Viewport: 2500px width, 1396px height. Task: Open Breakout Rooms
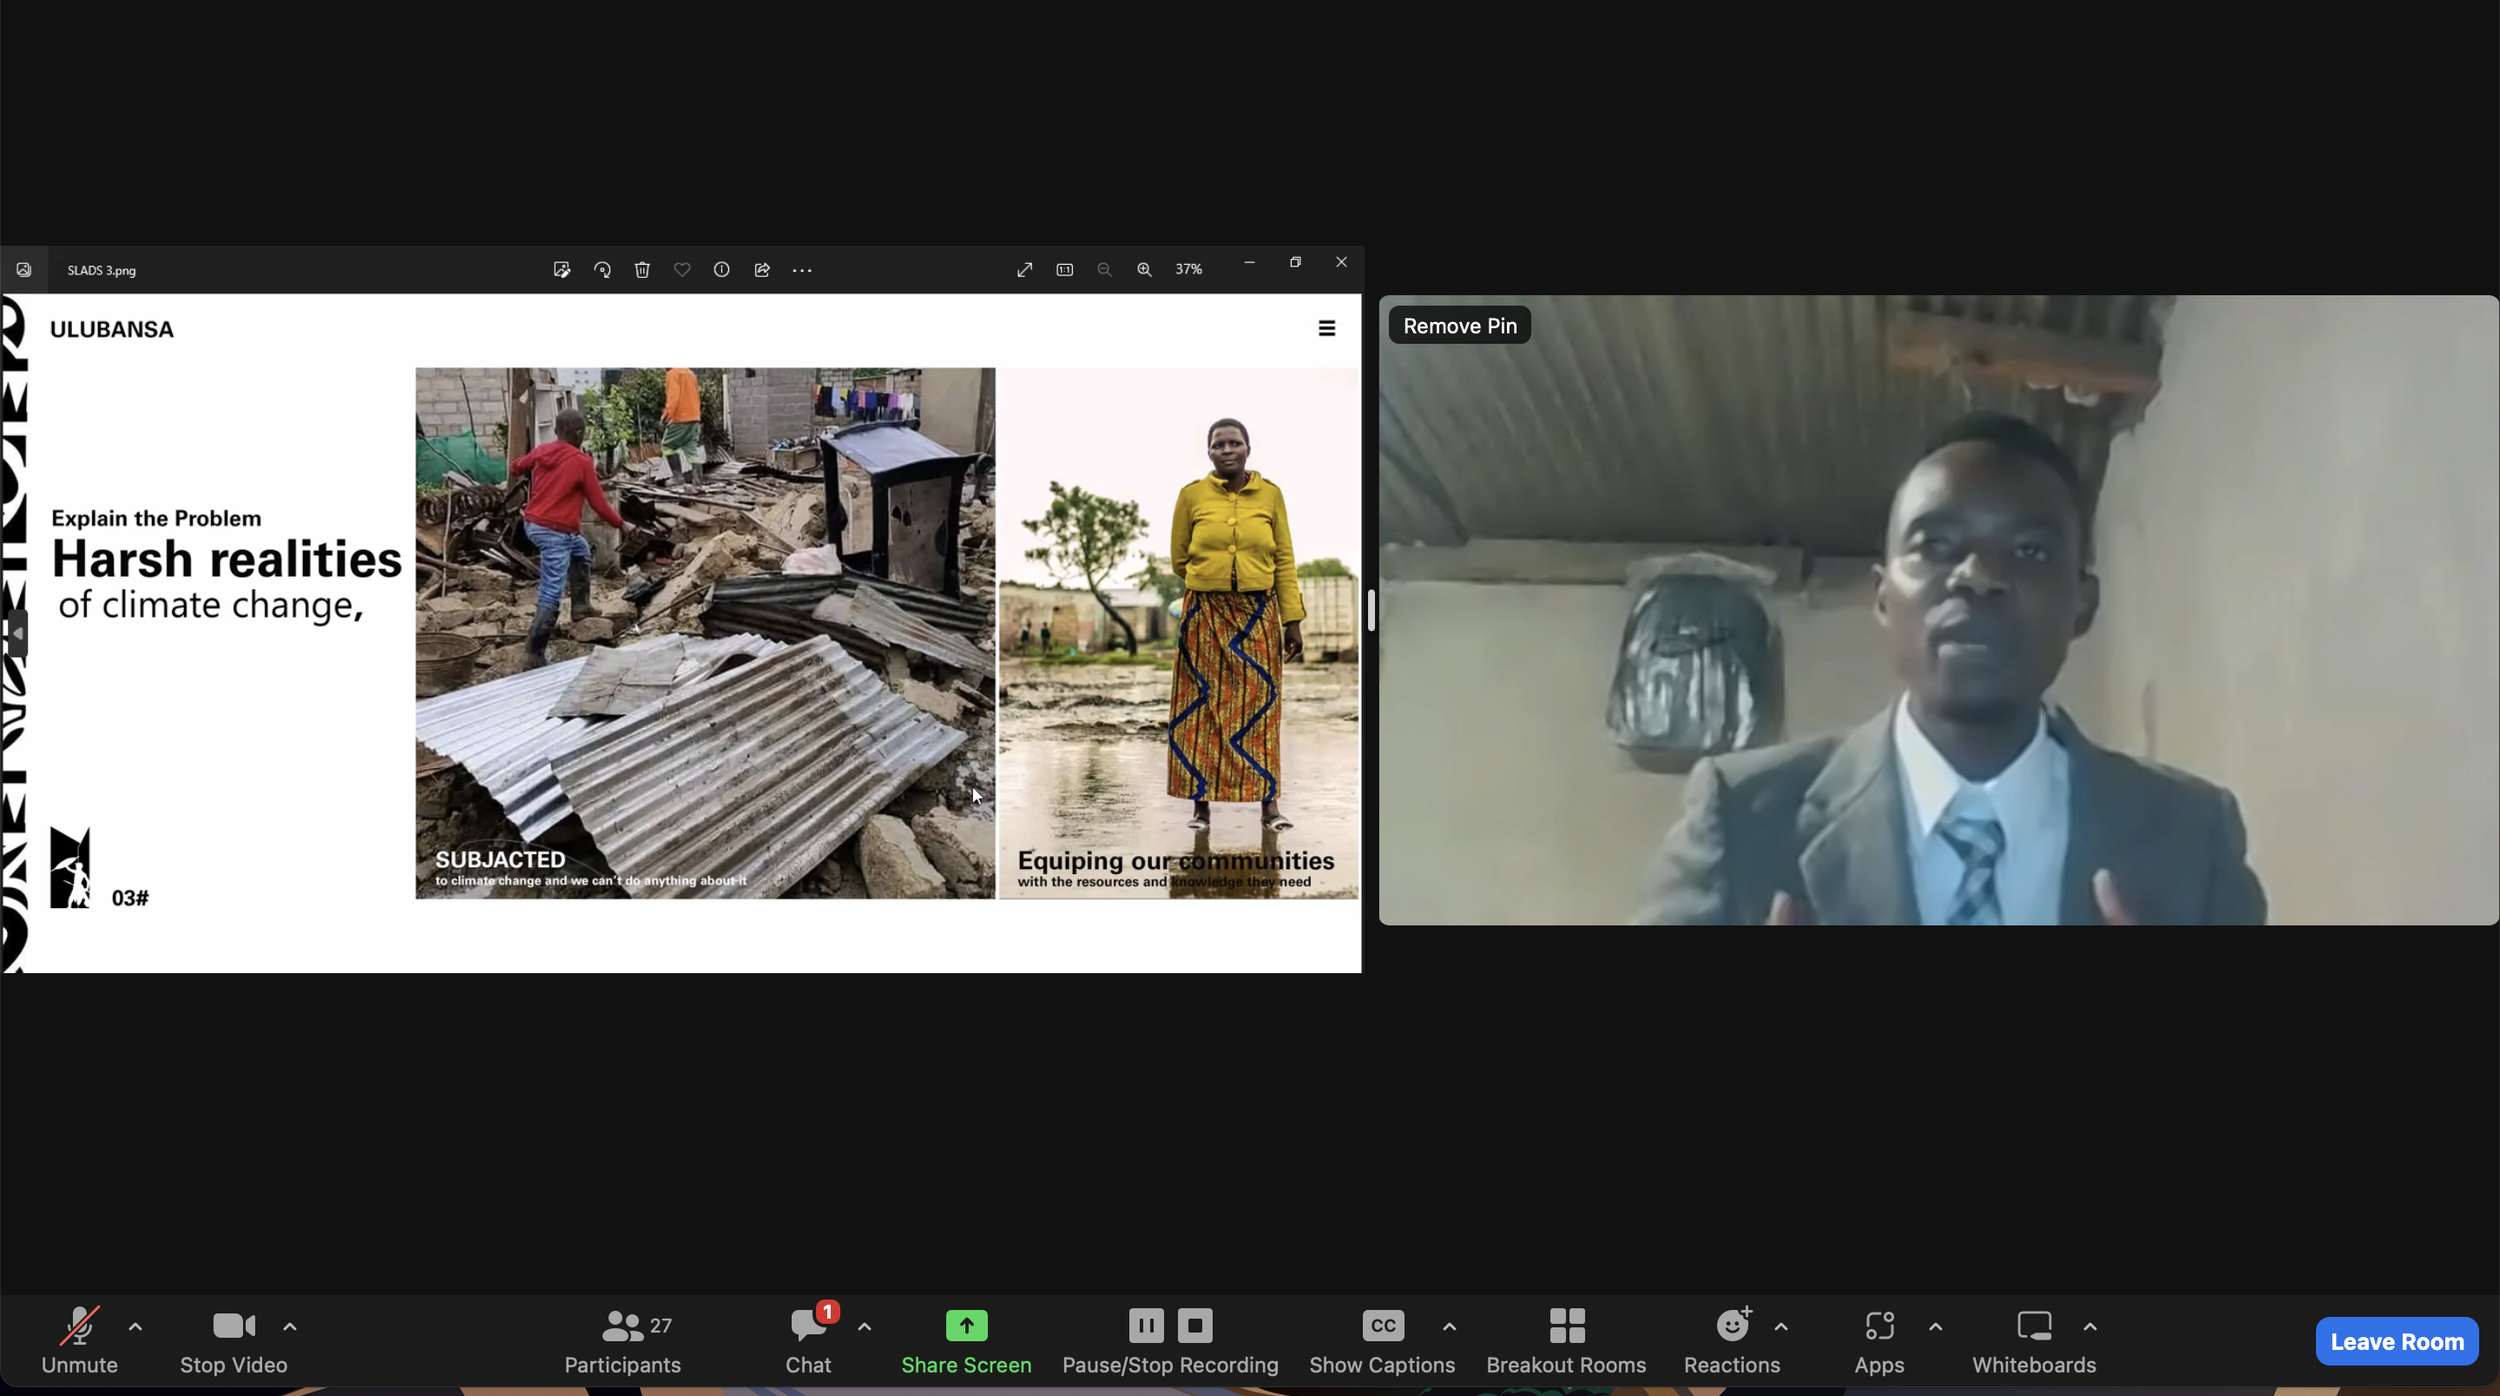coord(1566,1340)
